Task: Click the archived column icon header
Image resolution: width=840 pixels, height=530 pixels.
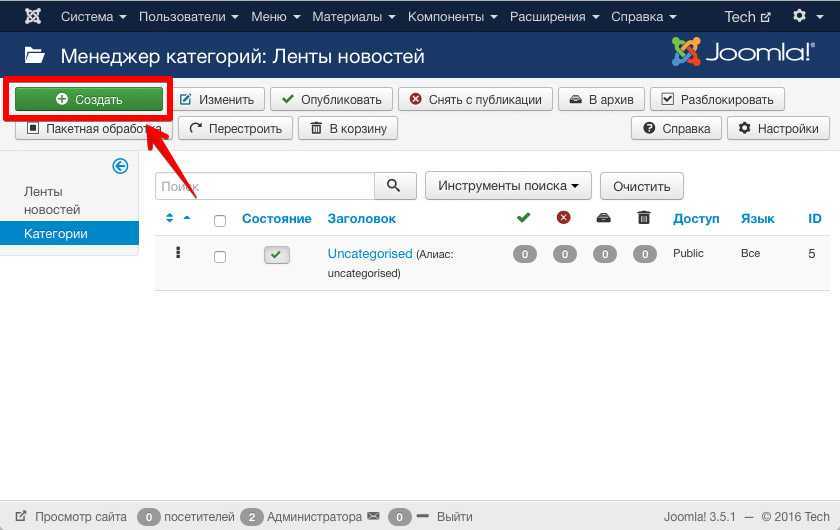Action: click(x=604, y=218)
